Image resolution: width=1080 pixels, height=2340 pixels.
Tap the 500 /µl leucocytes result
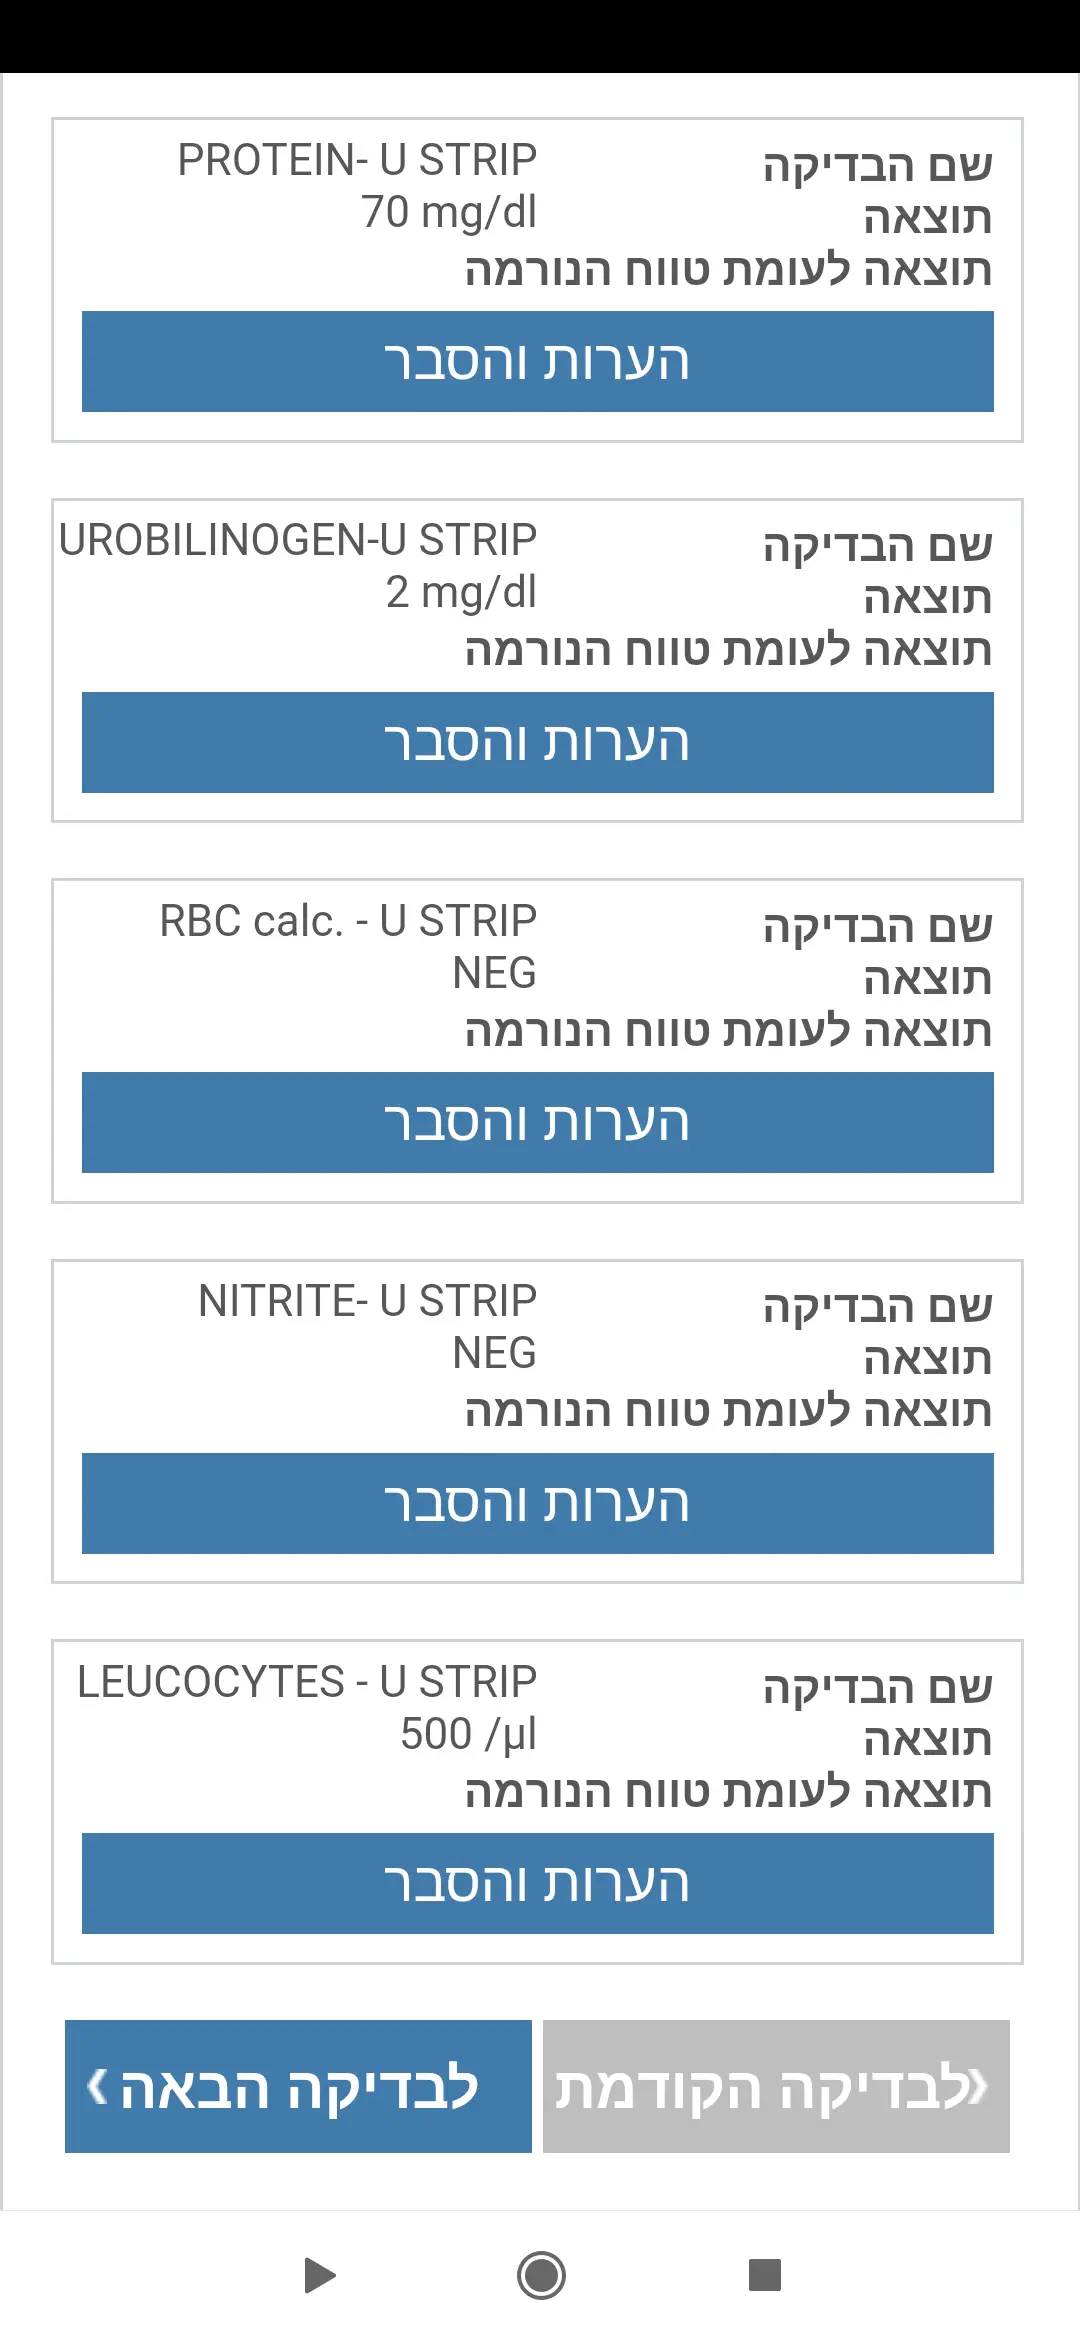468,1734
